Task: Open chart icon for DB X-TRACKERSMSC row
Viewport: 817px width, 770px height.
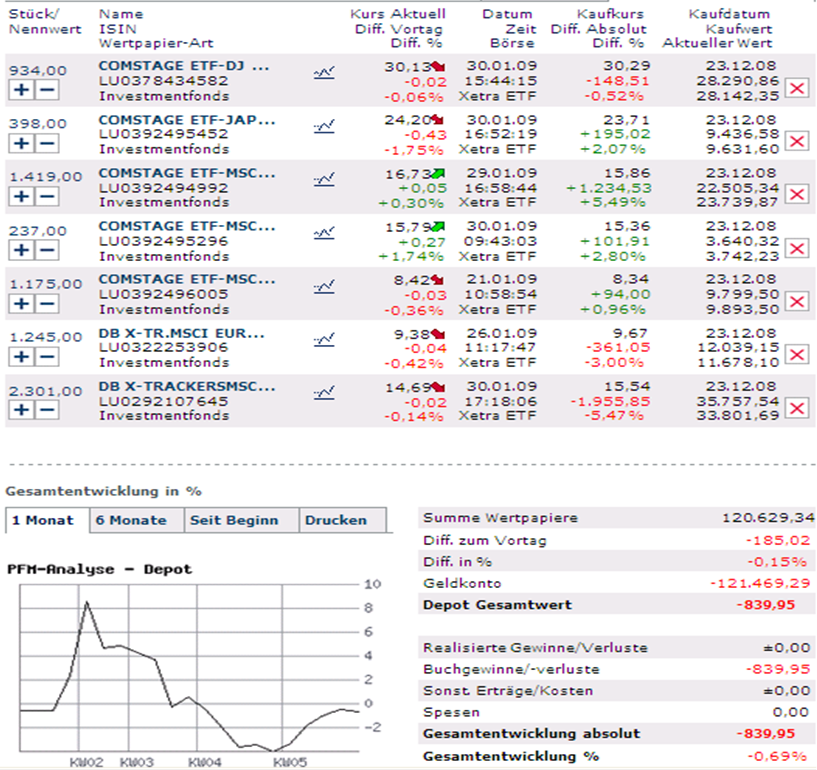Action: (x=324, y=392)
